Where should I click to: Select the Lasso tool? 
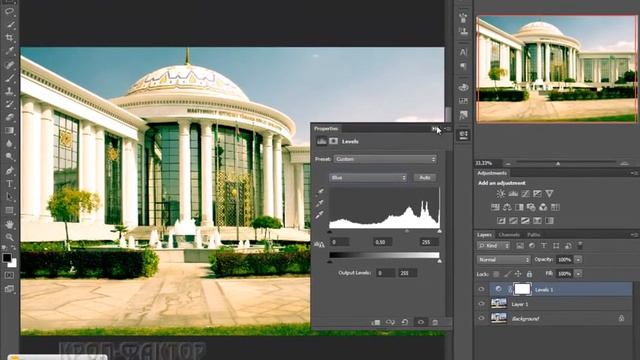(9, 11)
